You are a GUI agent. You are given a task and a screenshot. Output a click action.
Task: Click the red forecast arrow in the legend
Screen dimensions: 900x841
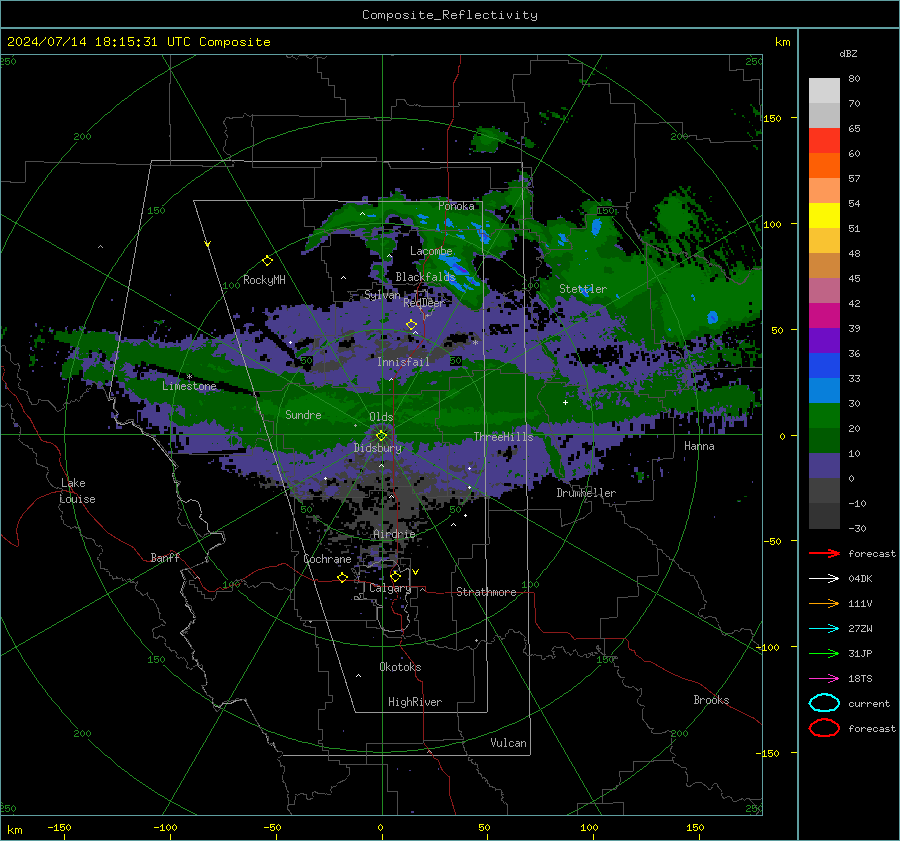coord(824,553)
